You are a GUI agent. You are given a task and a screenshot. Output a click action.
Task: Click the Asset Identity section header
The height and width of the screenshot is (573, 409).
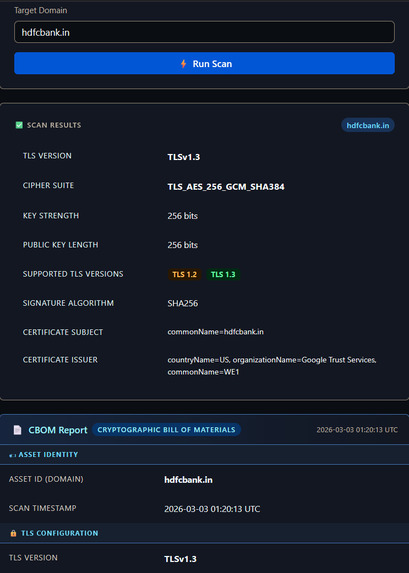[x=204, y=455]
